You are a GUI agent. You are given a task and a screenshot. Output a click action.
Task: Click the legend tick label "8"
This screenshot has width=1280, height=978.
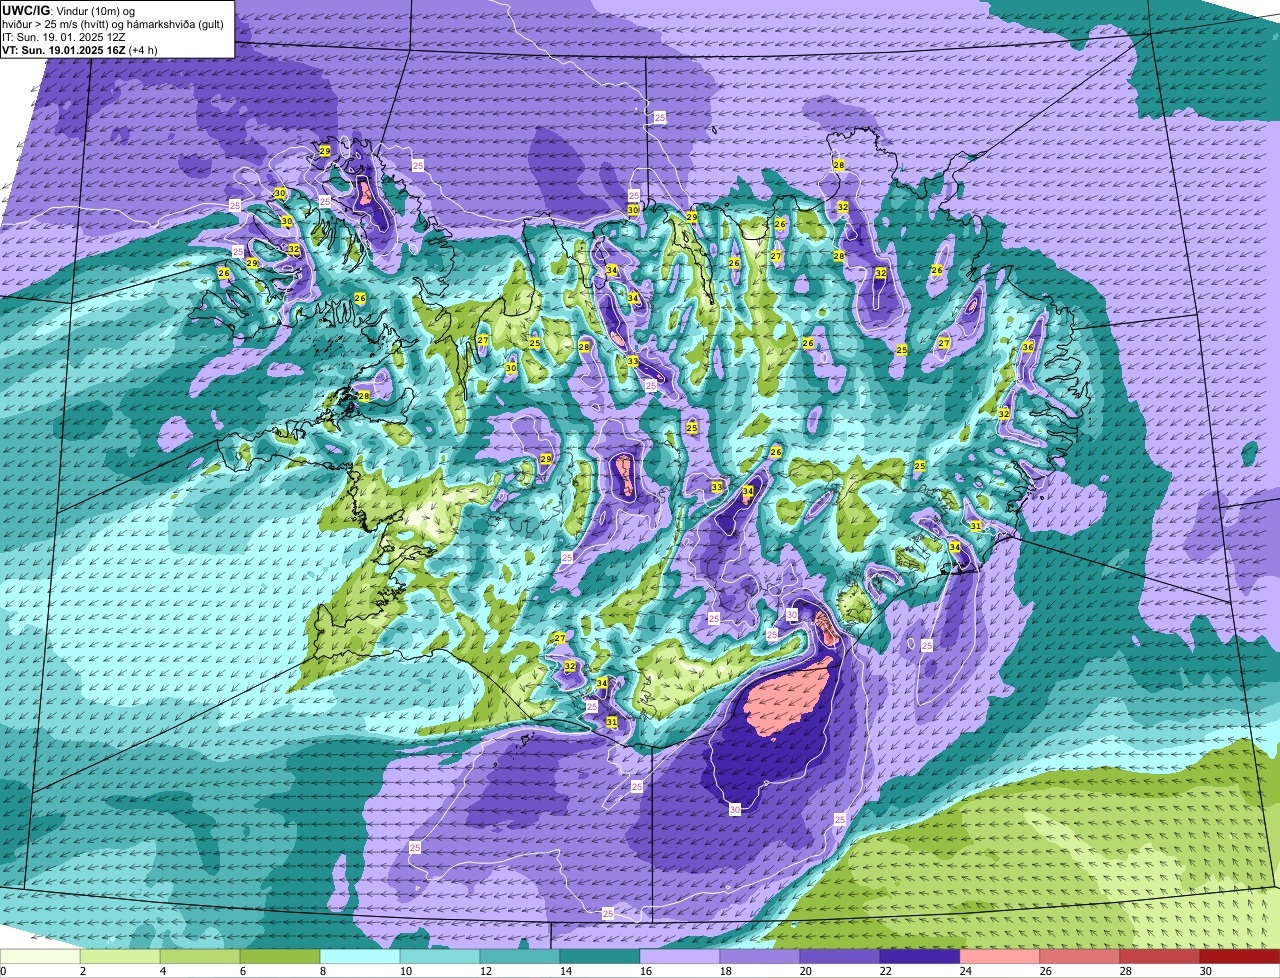tap(323, 971)
